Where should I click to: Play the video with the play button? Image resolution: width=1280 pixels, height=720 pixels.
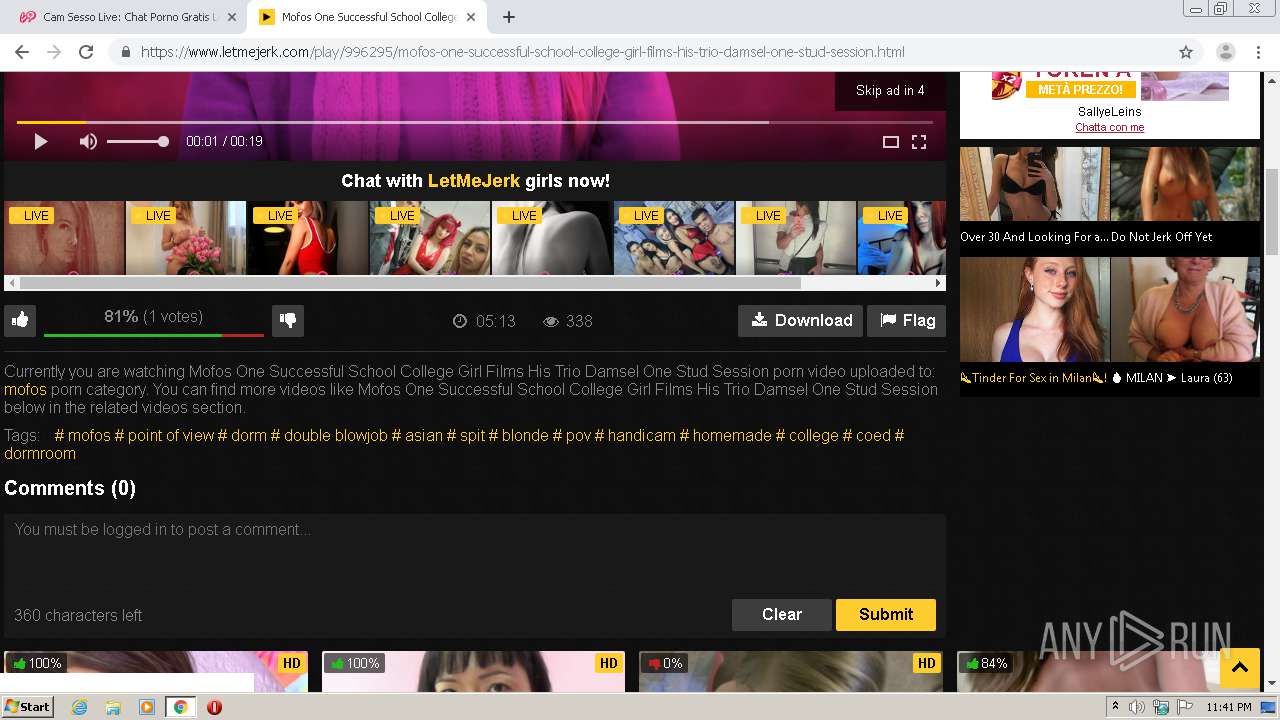41,142
